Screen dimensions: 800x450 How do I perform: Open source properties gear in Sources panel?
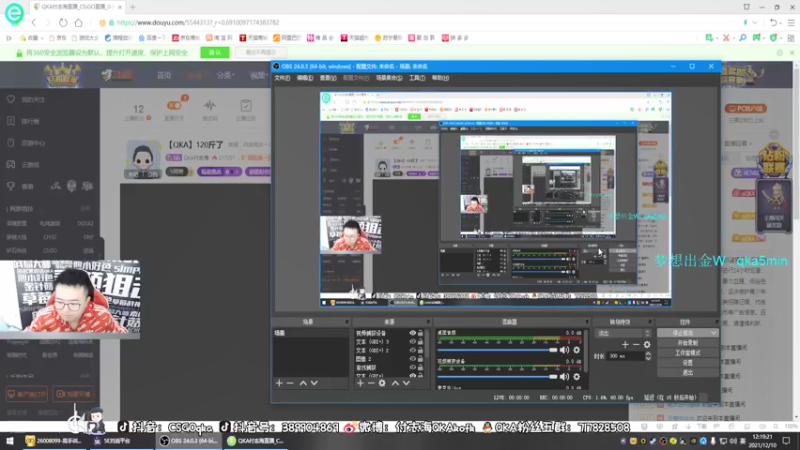[382, 383]
